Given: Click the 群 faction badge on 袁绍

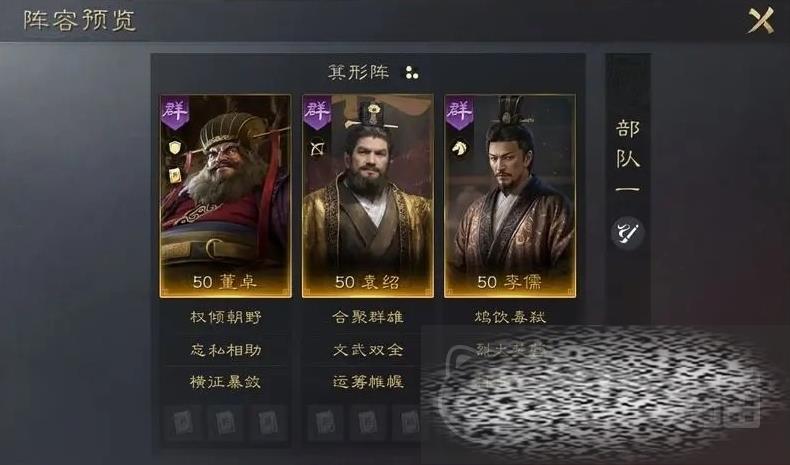Looking at the screenshot, I should point(317,113).
